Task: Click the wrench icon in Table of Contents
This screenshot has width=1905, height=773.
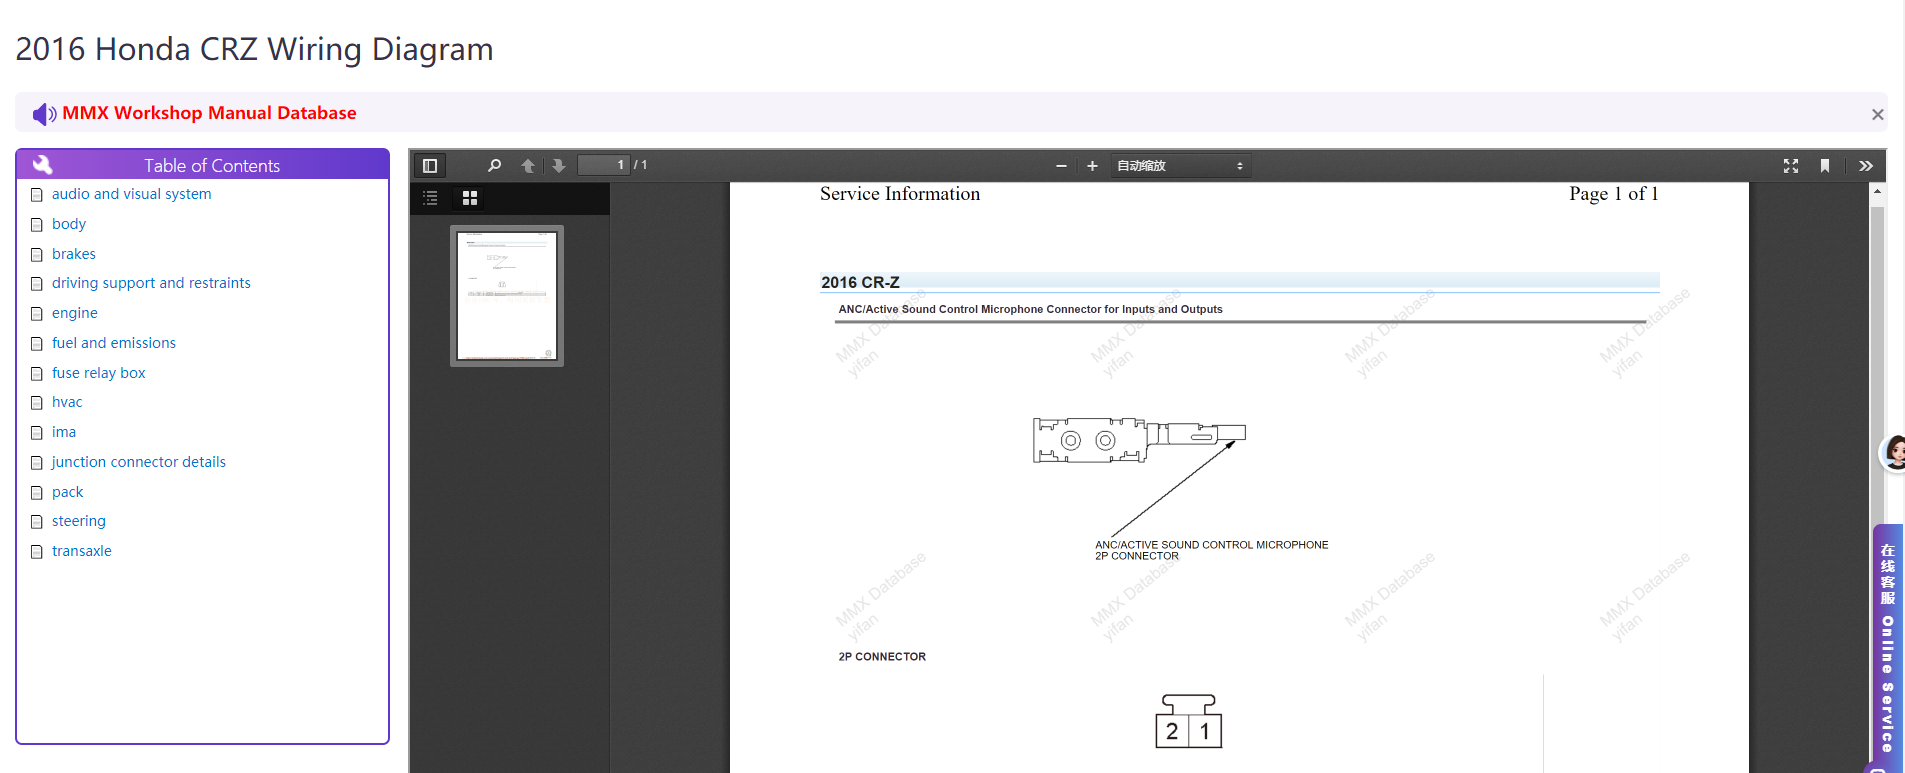Action: click(x=43, y=165)
